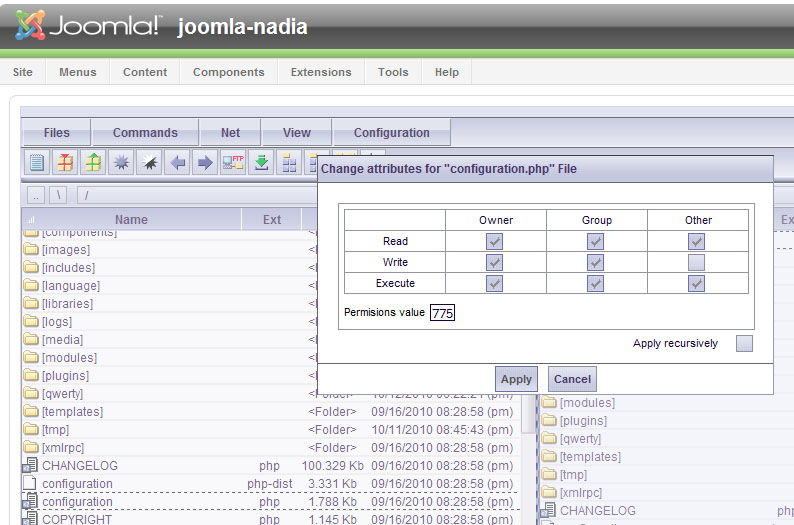Click the pack archive icon with red arrow

coord(65,163)
